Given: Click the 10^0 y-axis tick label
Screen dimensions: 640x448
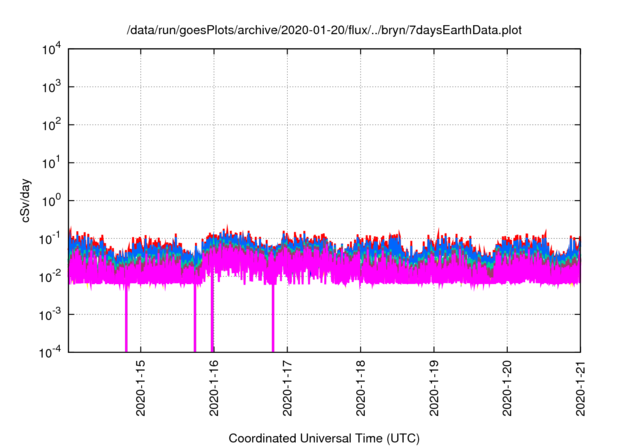Looking at the screenshot, I should [51, 201].
